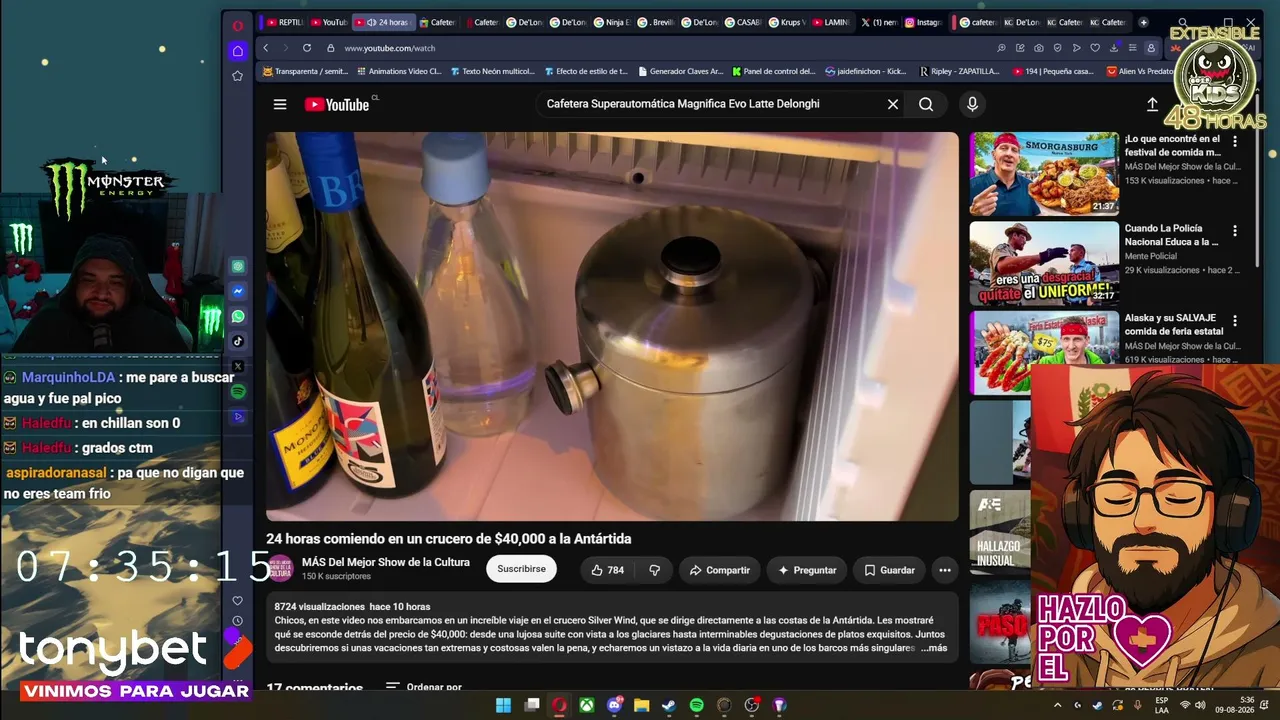The width and height of the screenshot is (1280, 720).
Task: Click the Compartir share button
Action: [720, 570]
